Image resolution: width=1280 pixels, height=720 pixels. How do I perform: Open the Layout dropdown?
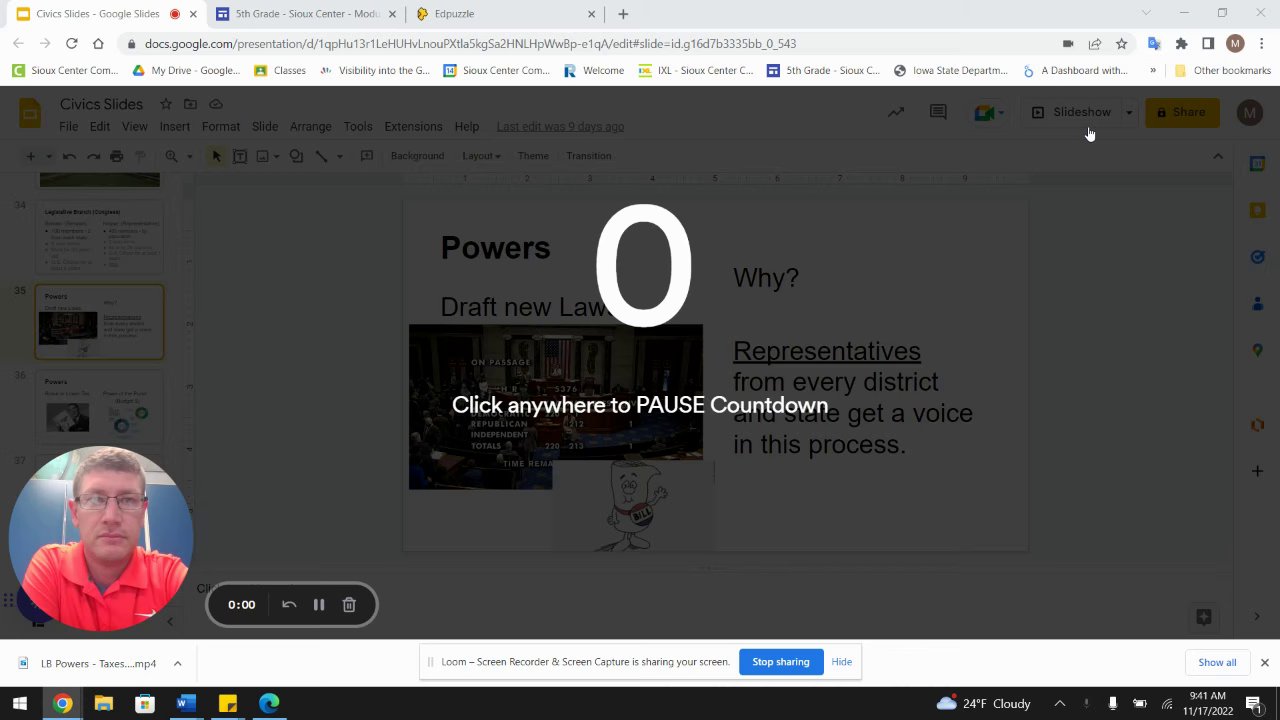click(x=481, y=156)
